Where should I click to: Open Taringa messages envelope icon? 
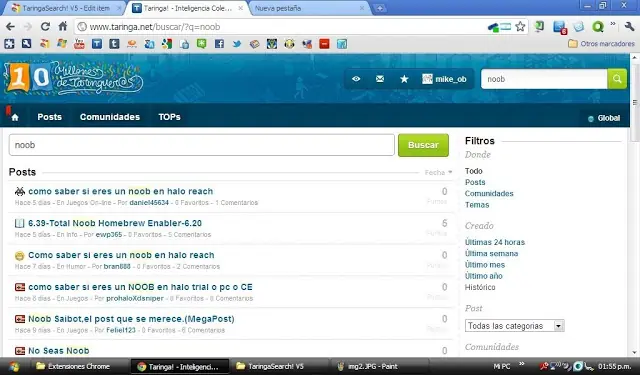380,79
